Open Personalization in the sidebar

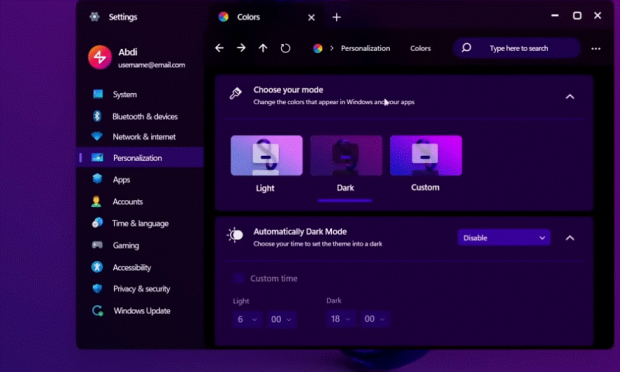pos(141,158)
